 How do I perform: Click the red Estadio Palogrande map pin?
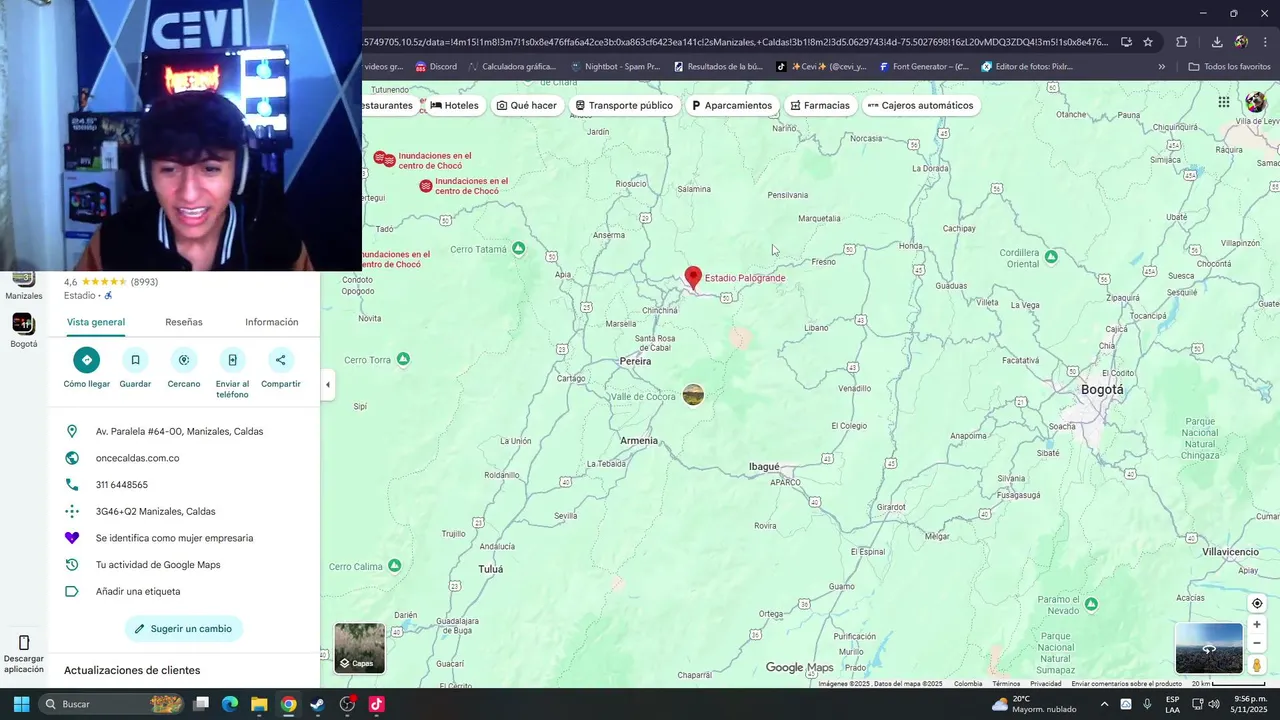[x=693, y=278]
